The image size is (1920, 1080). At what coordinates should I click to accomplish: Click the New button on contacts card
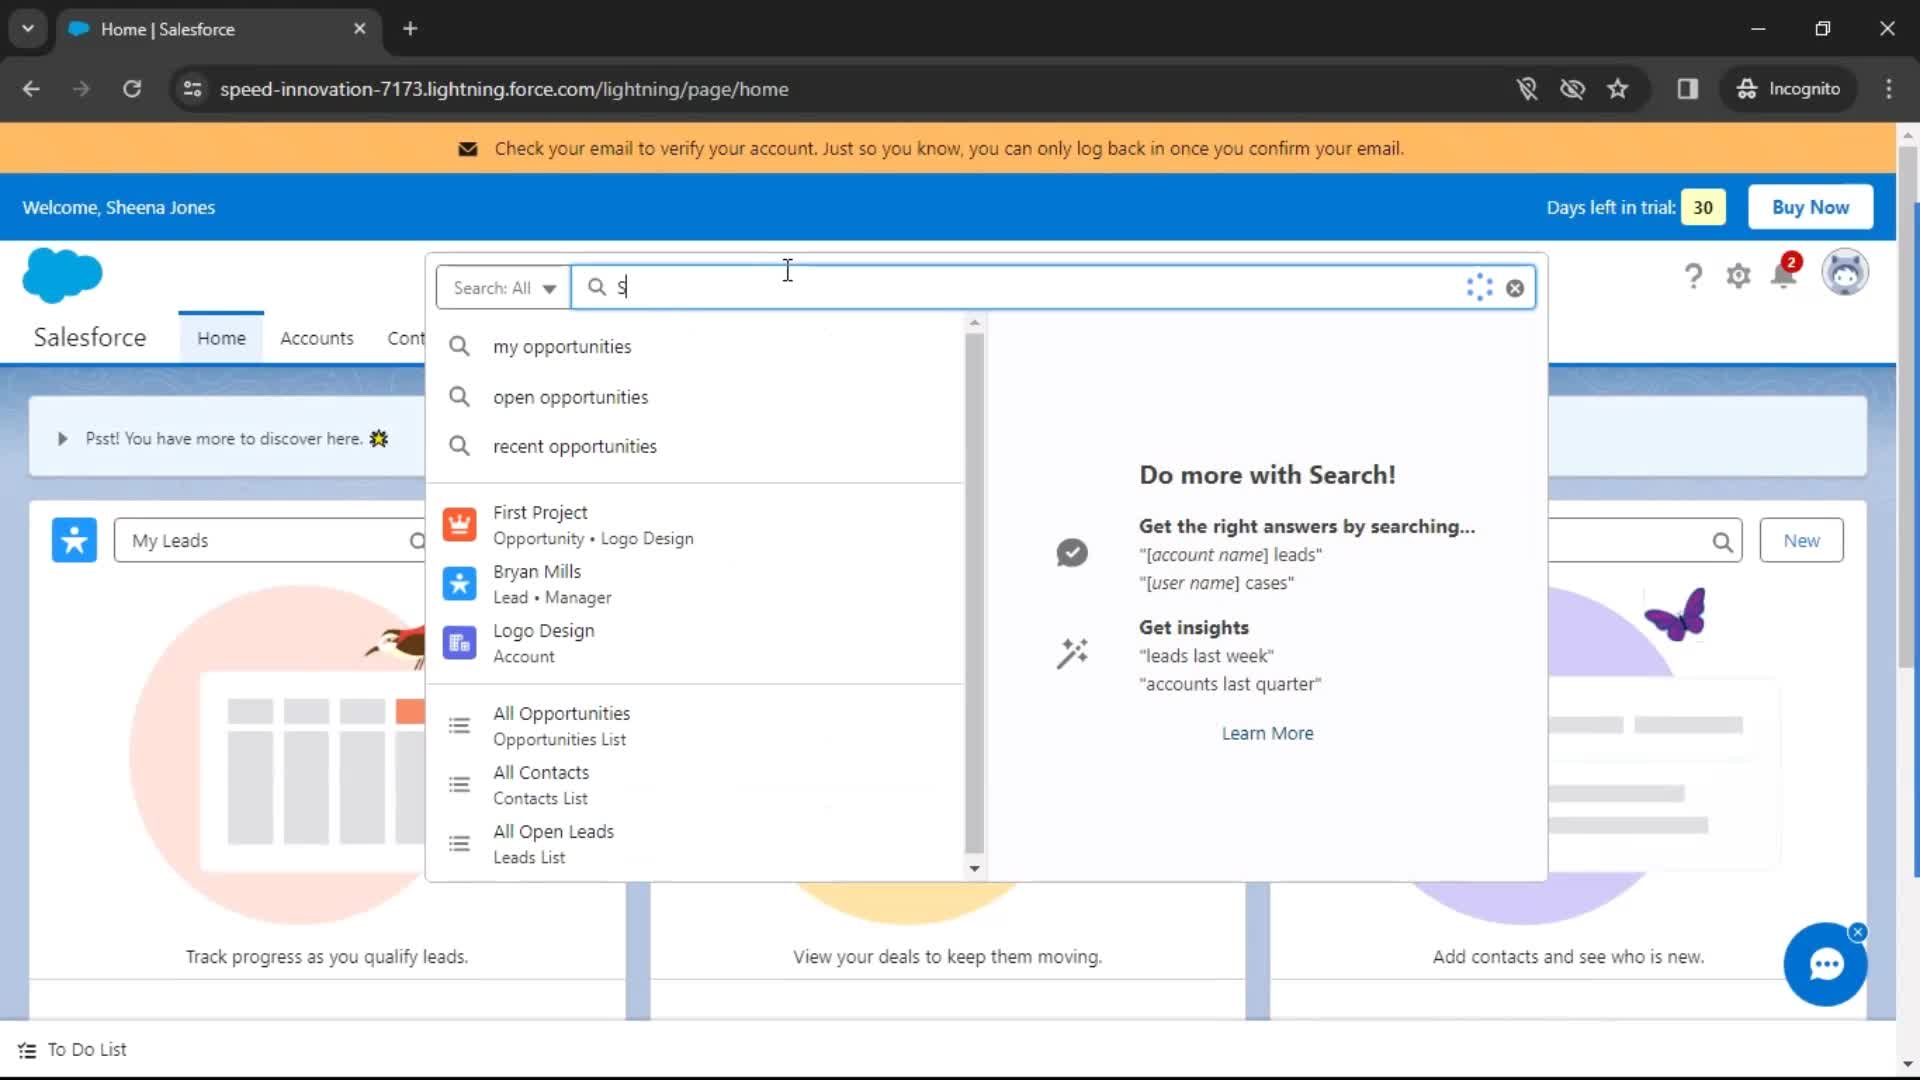(1801, 540)
